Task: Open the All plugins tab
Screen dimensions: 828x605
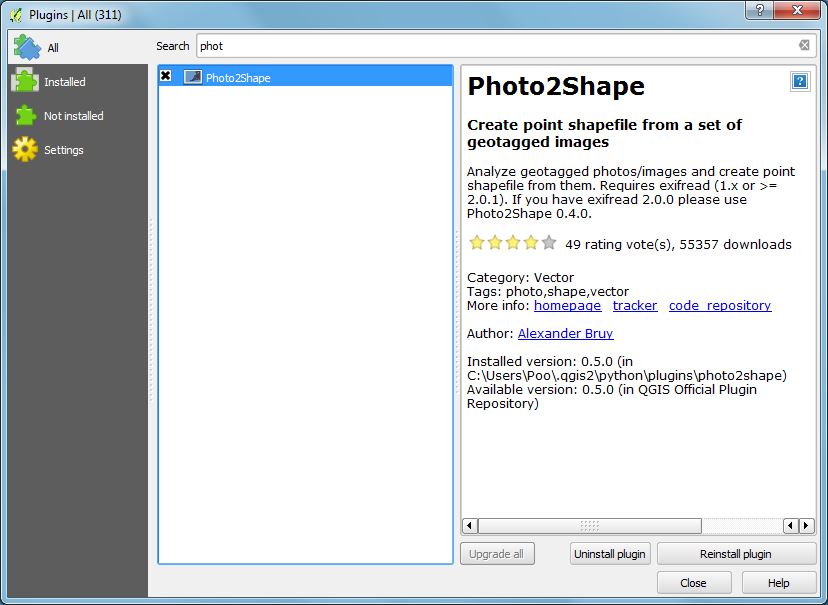Action: coord(78,47)
